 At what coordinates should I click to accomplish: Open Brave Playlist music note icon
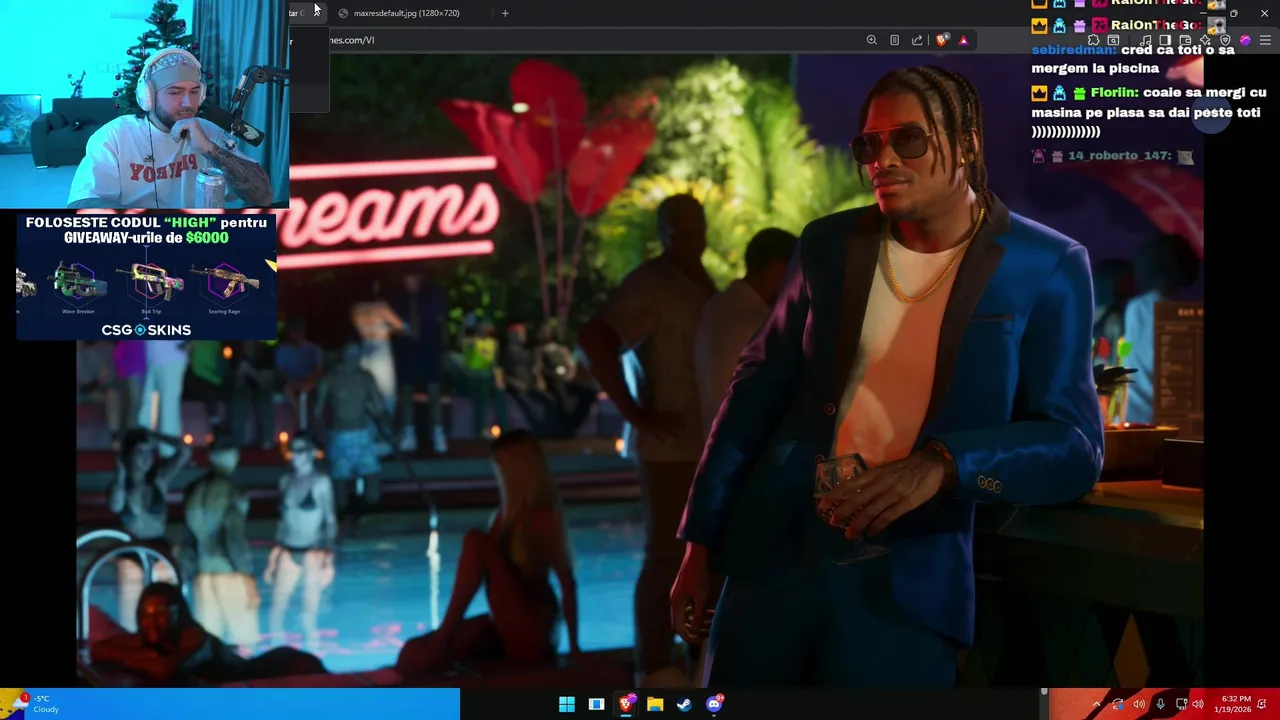coord(1145,40)
